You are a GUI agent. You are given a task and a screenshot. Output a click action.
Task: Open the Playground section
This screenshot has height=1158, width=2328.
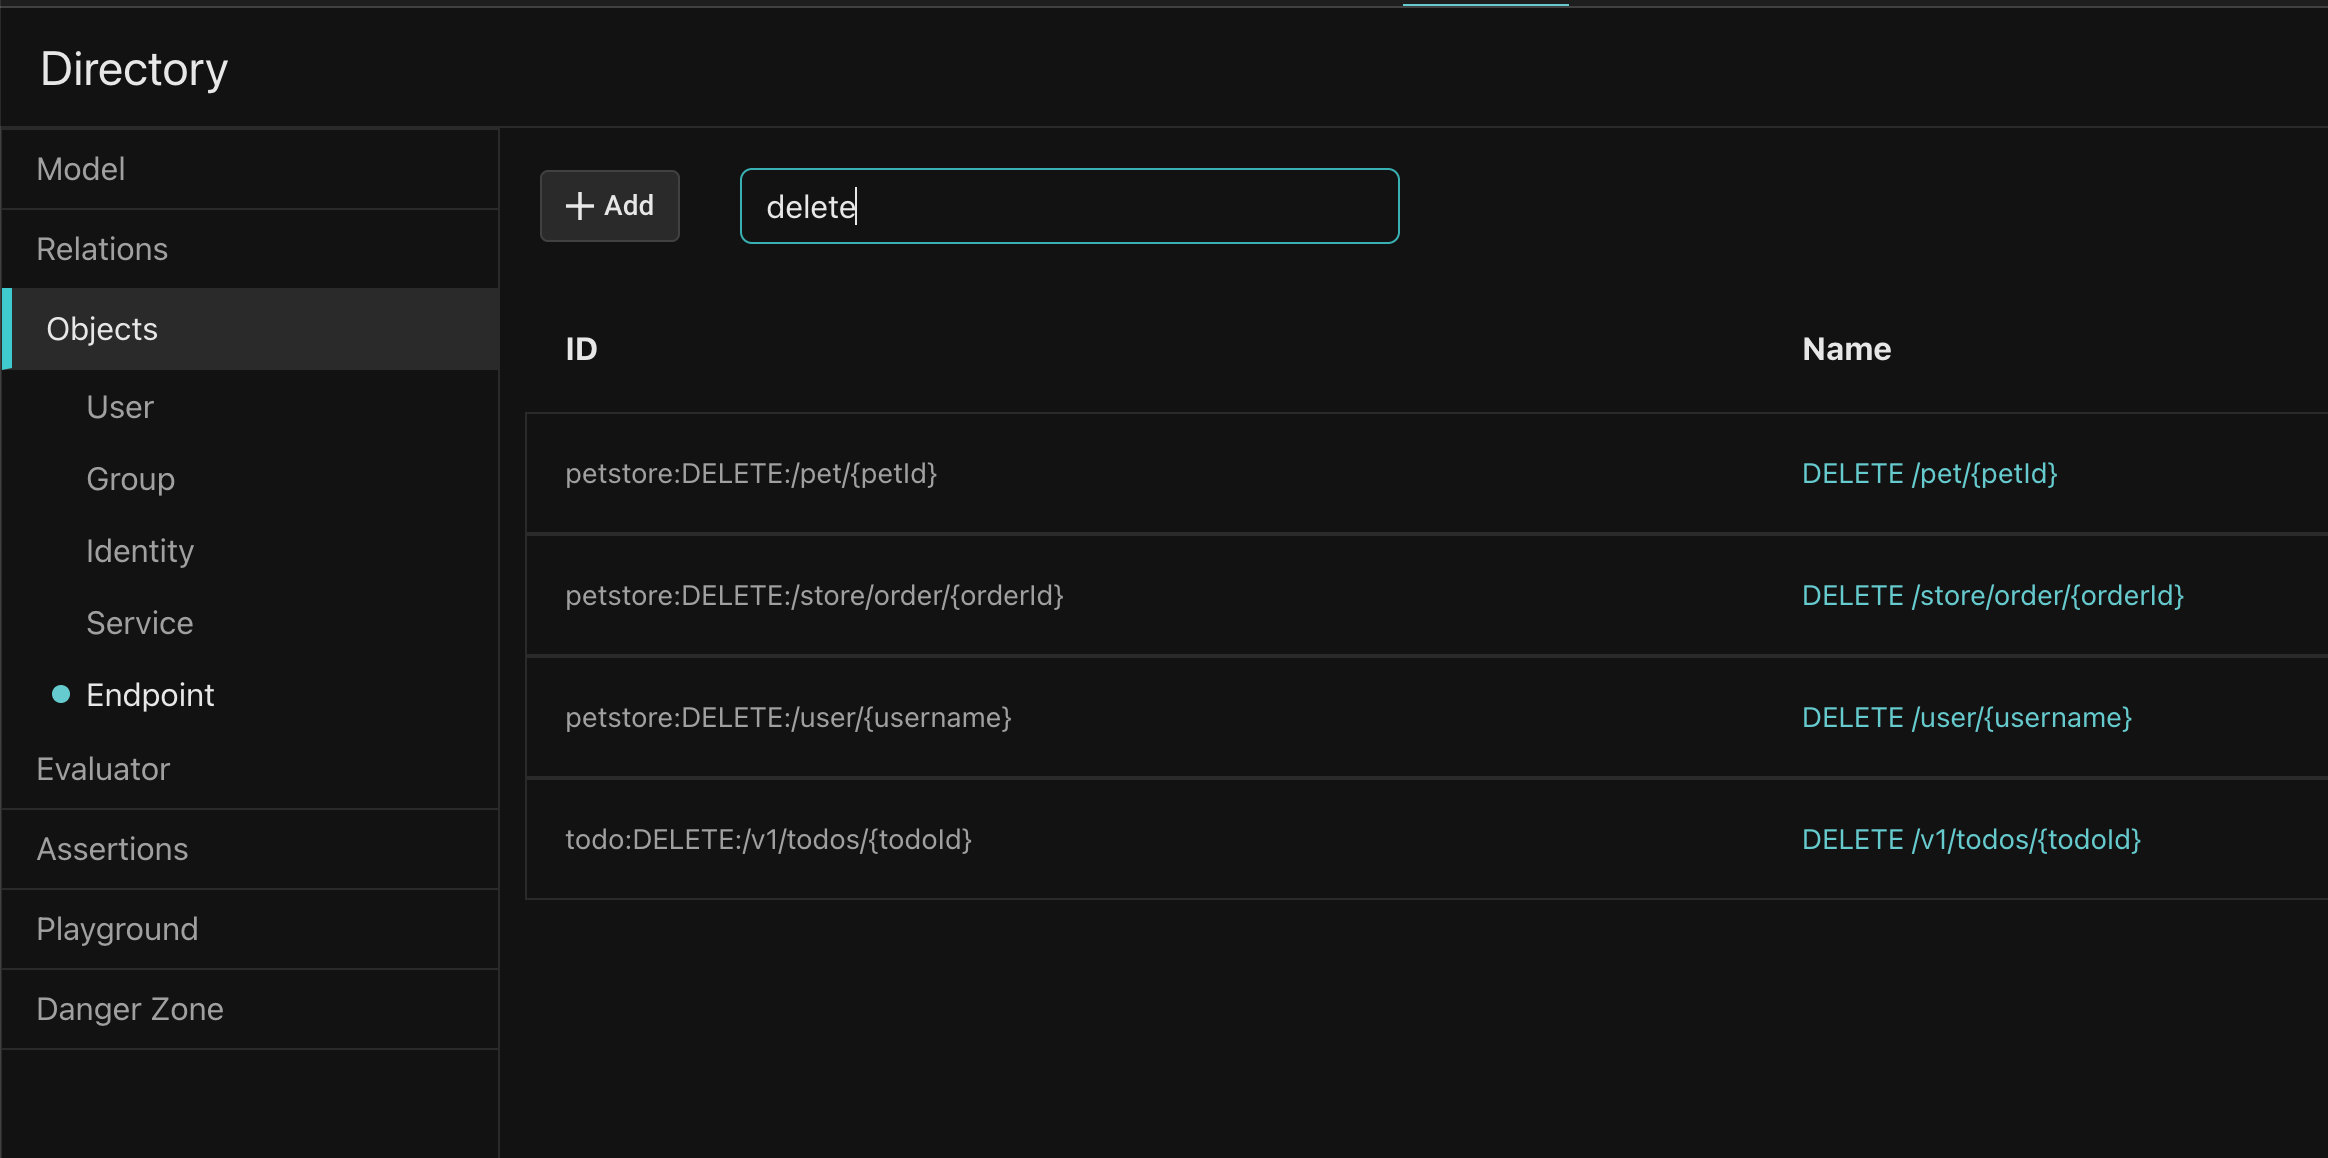click(117, 928)
